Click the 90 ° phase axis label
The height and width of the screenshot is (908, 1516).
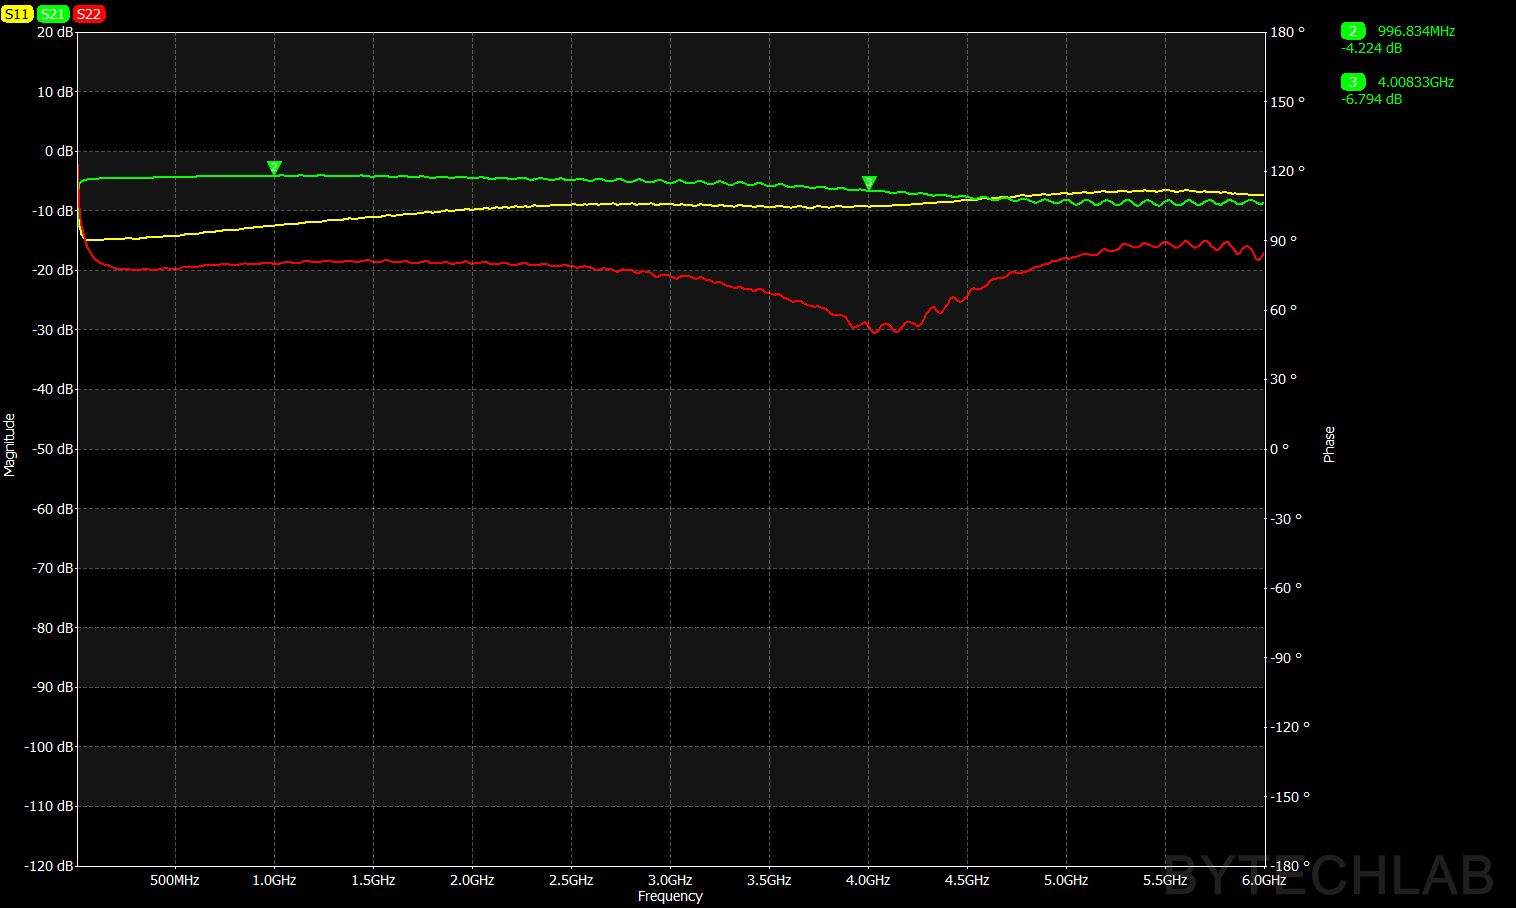[x=1284, y=241]
